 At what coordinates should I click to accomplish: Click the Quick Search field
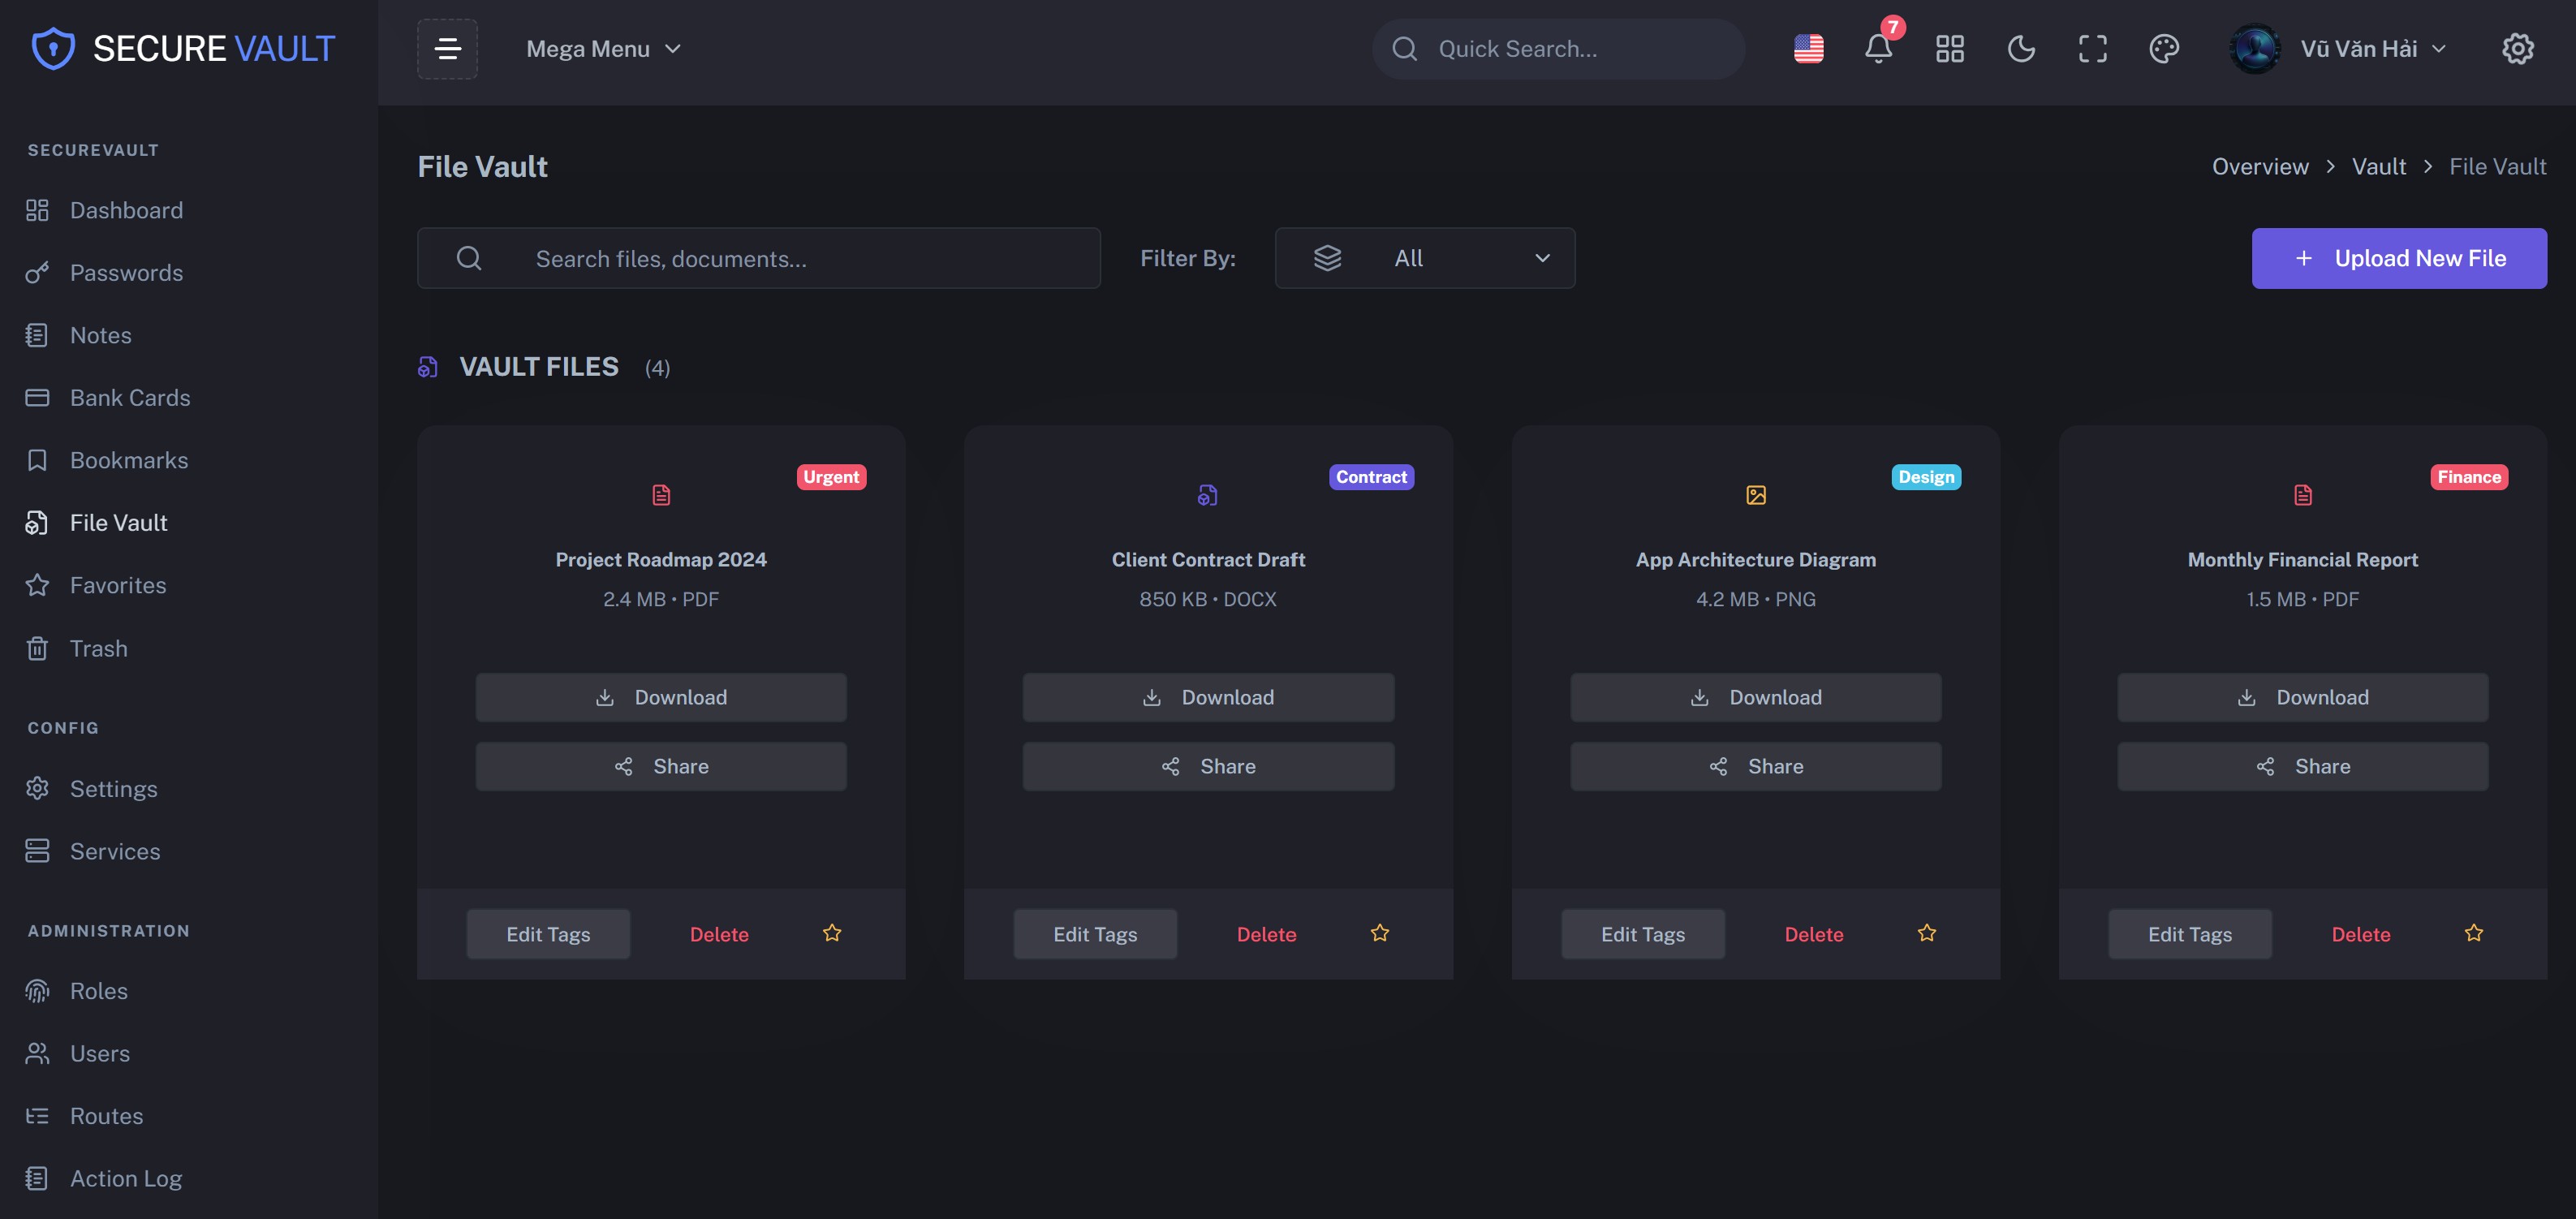[1558, 49]
